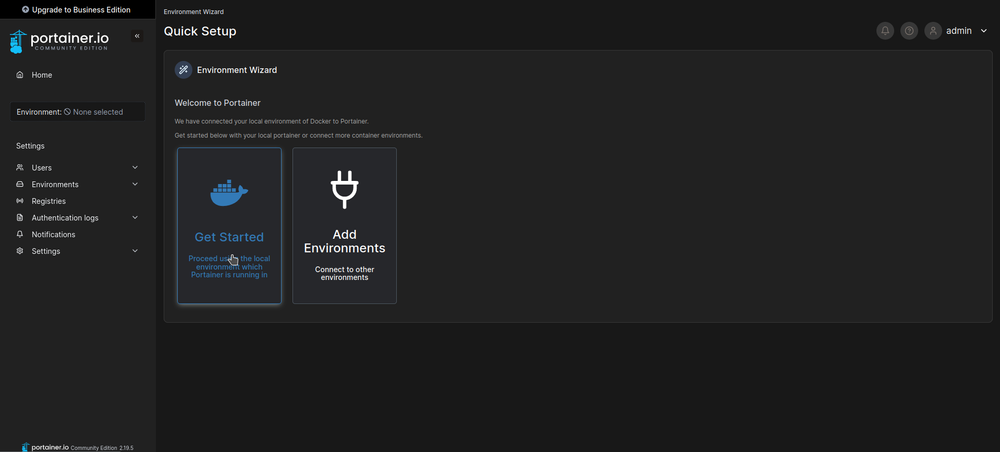This screenshot has width=1000, height=452.
Task: Expand the Authentication logs chevron
Action: coord(135,217)
